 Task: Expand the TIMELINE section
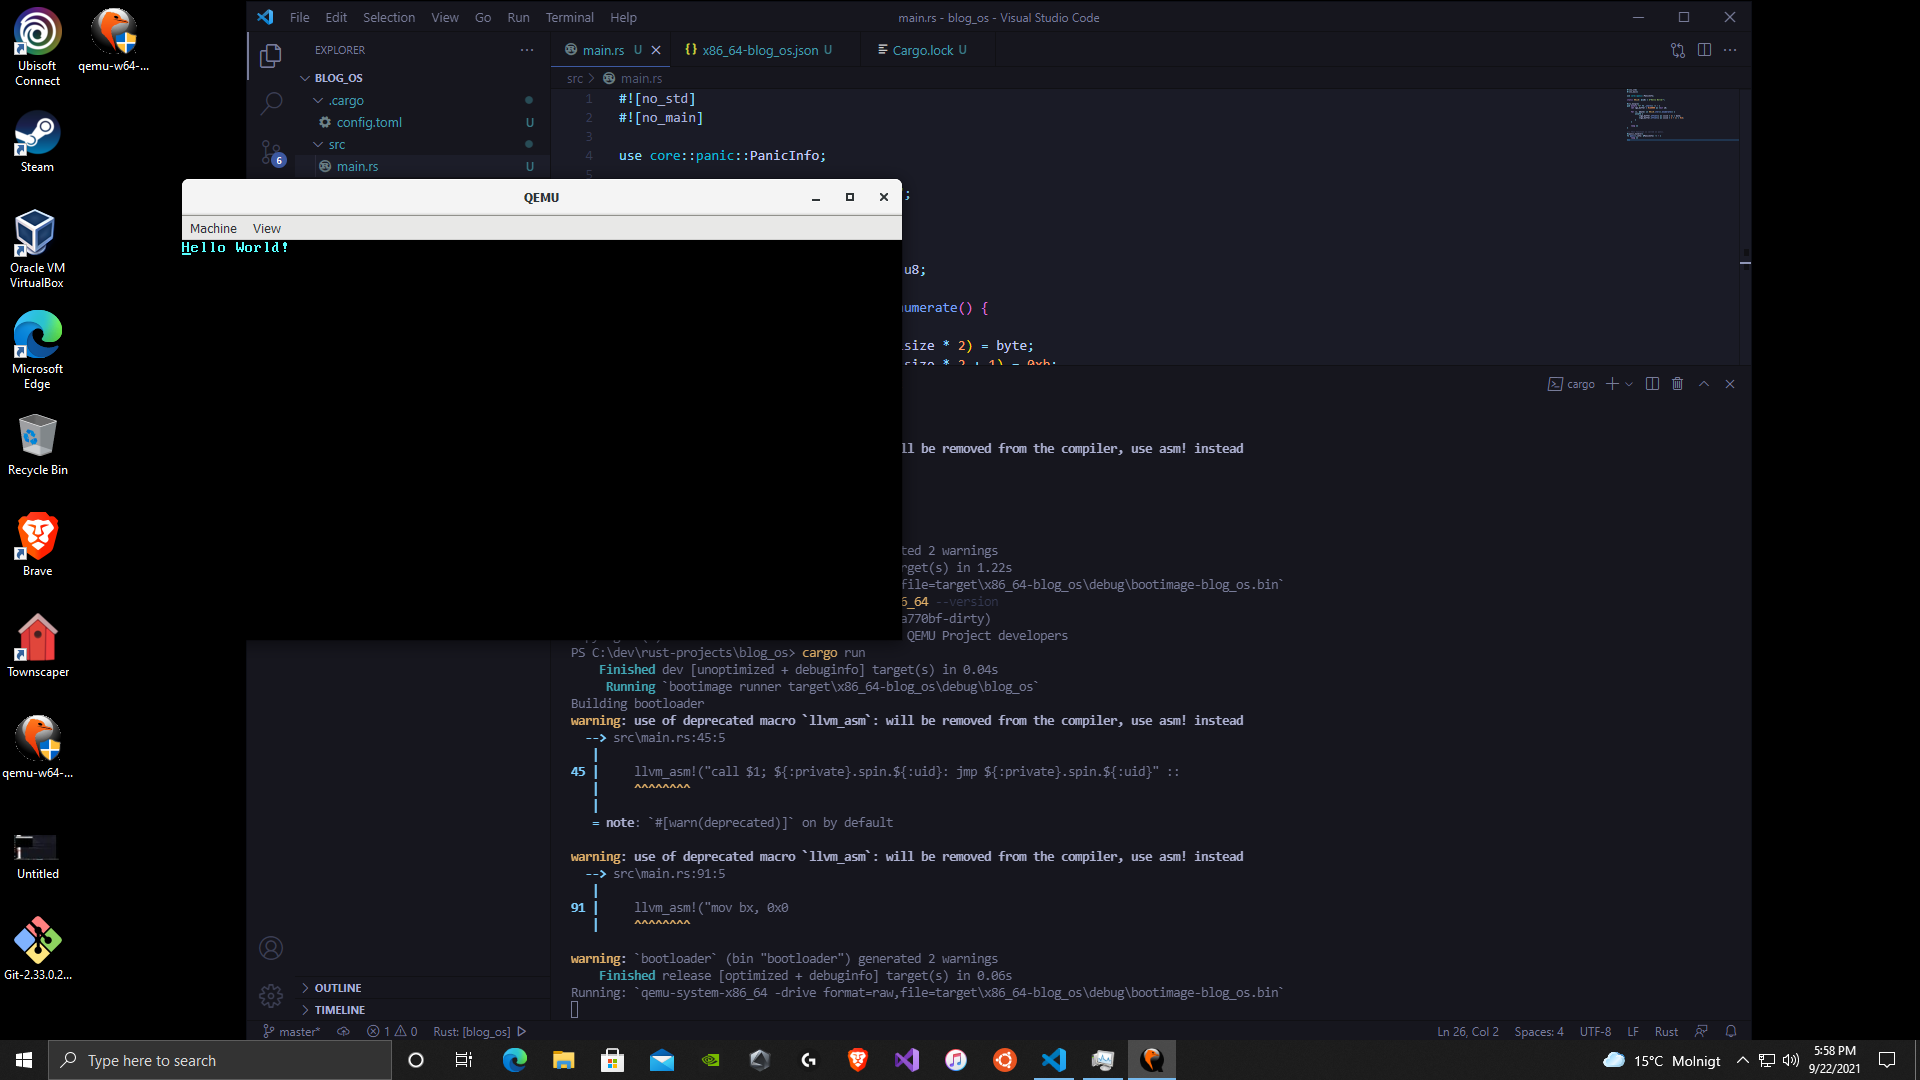coord(340,1010)
